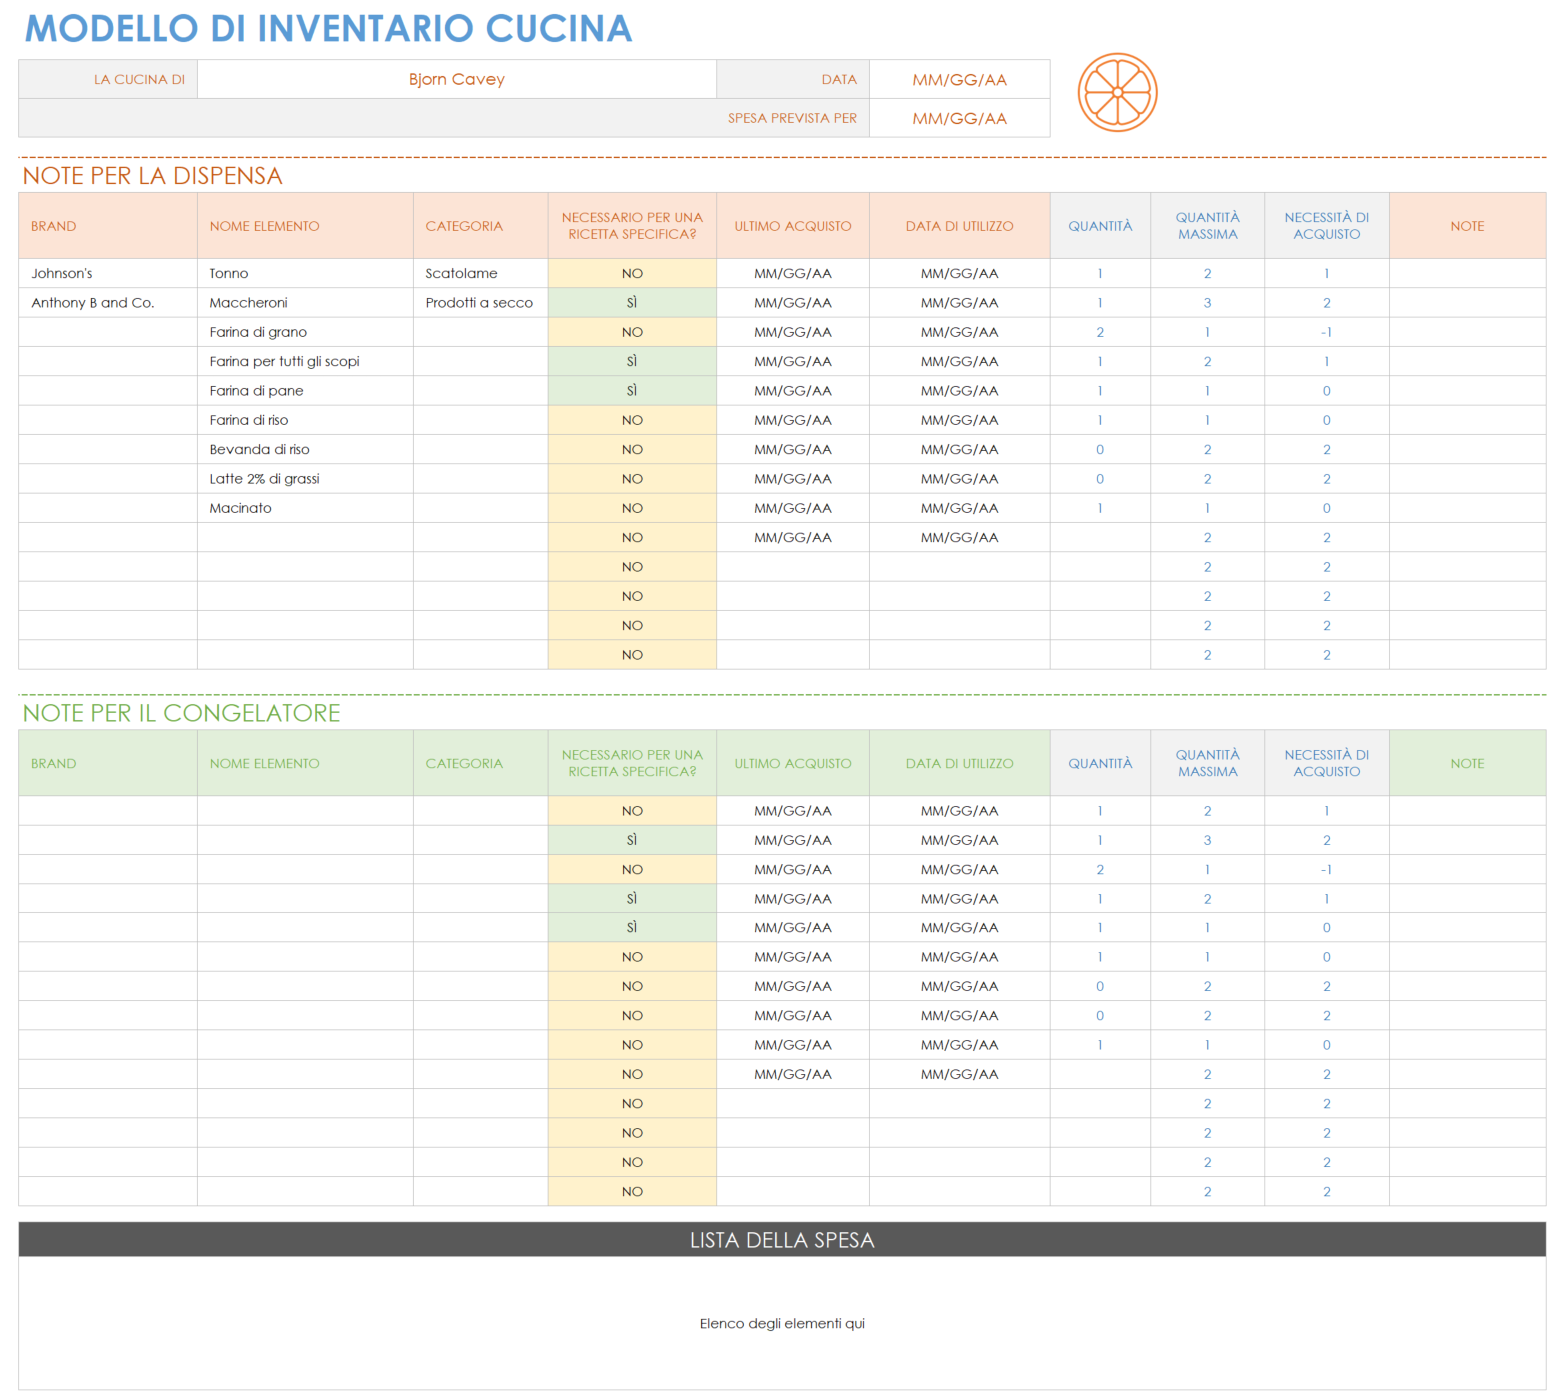
Task: Click the name field 'Bjorn Cavey'
Action: point(457,79)
